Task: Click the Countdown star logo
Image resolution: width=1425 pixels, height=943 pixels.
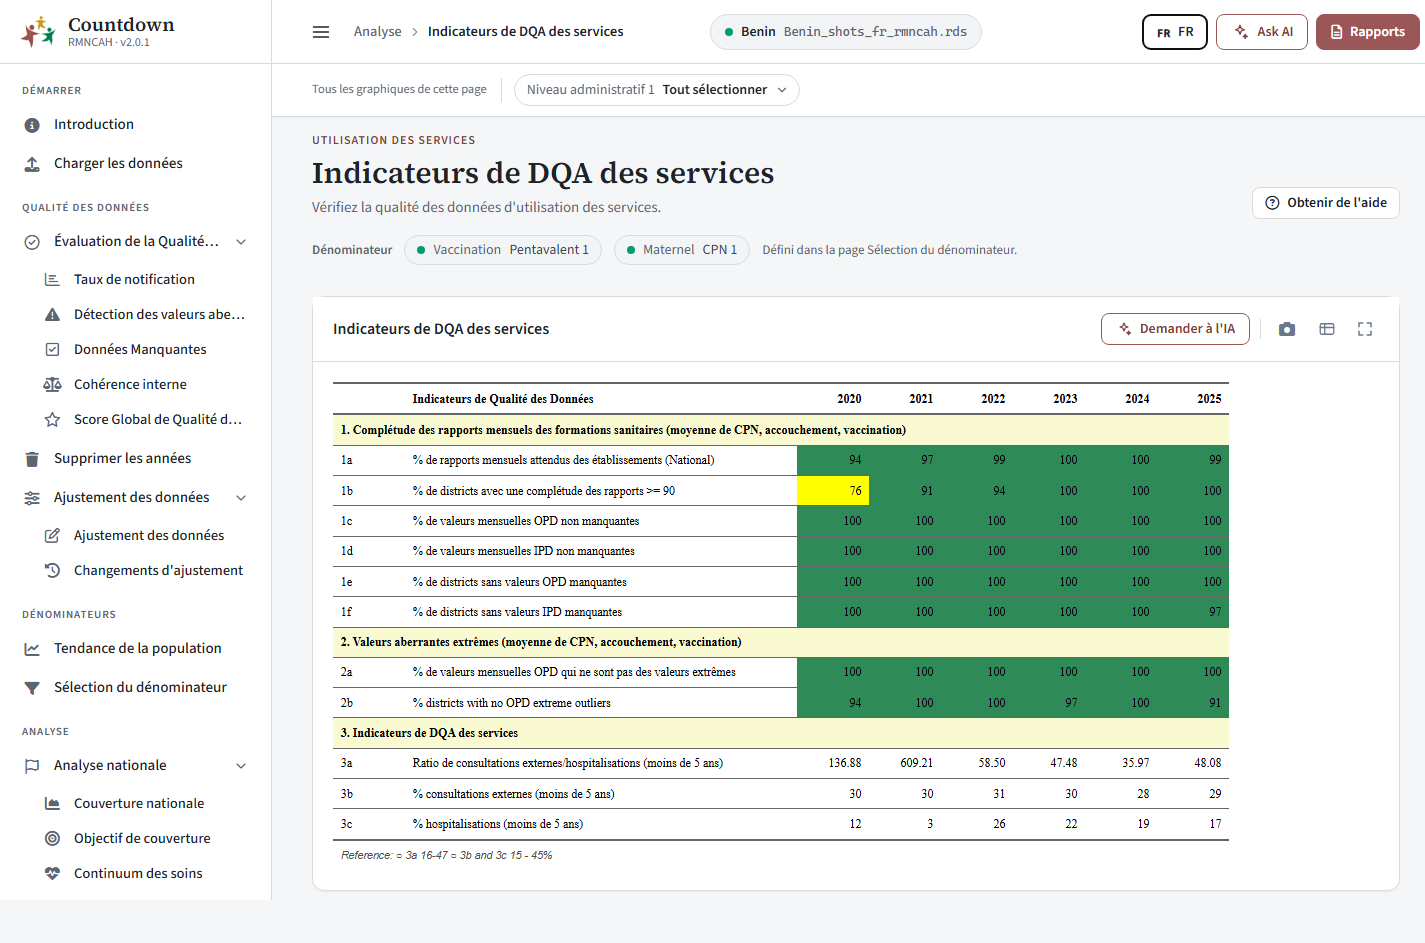Action: click(x=38, y=32)
